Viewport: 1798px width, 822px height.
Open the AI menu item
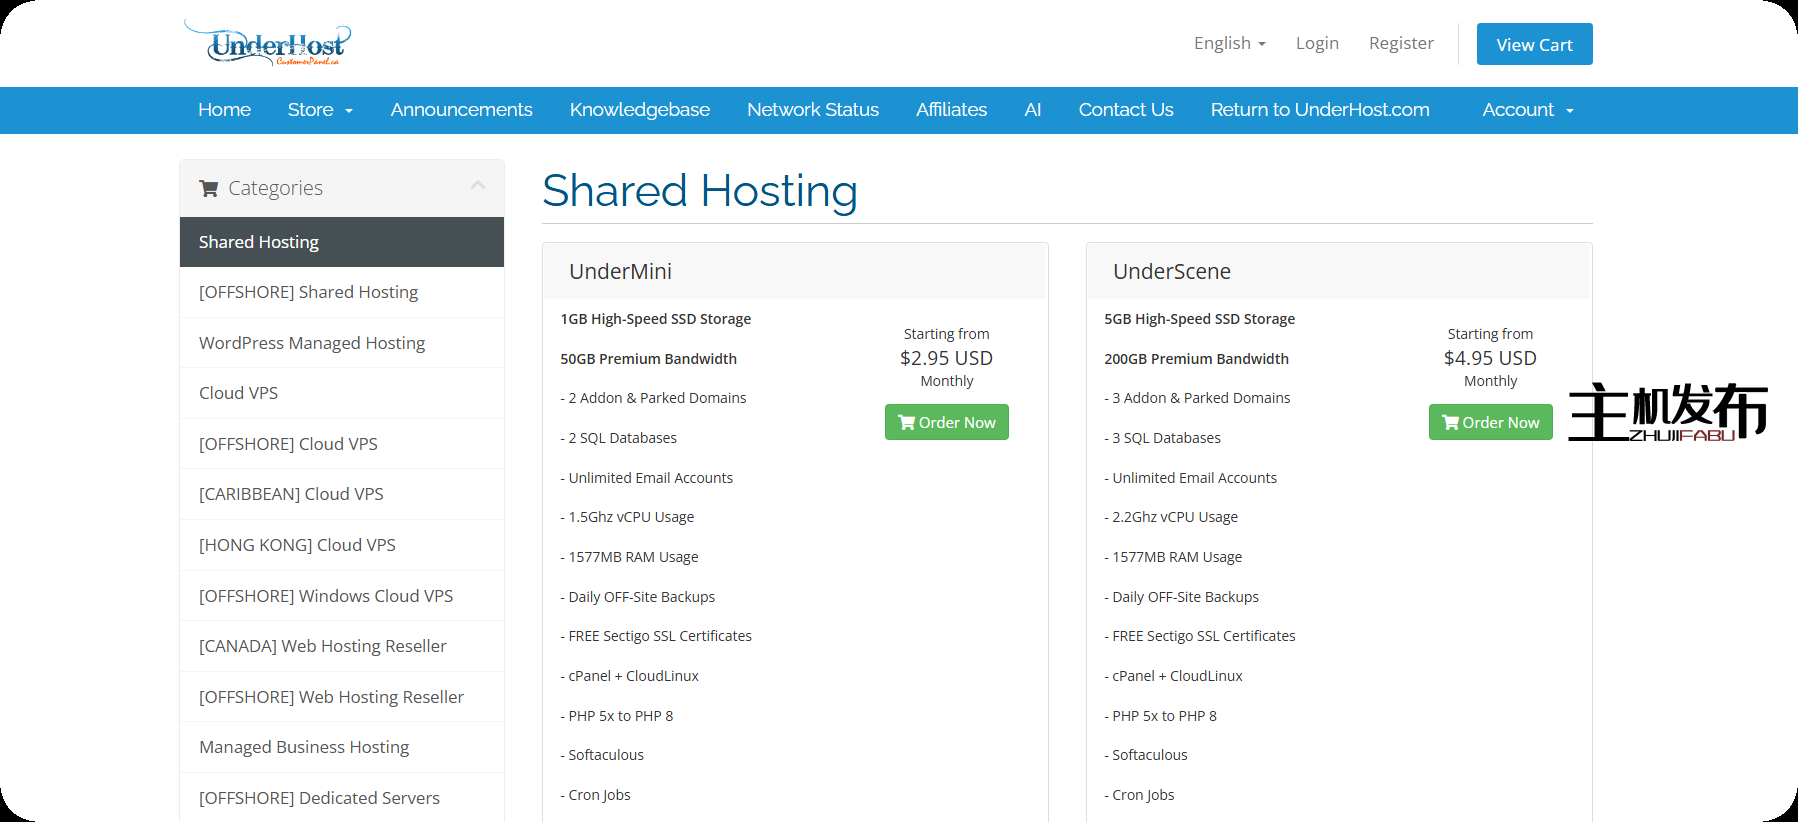tap(1033, 110)
